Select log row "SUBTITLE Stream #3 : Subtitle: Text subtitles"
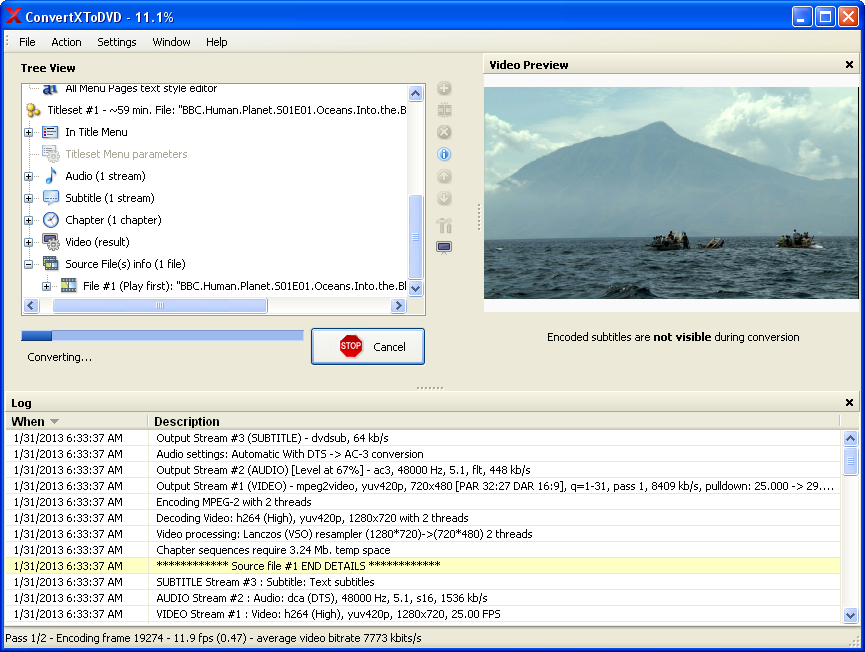 tap(423, 582)
